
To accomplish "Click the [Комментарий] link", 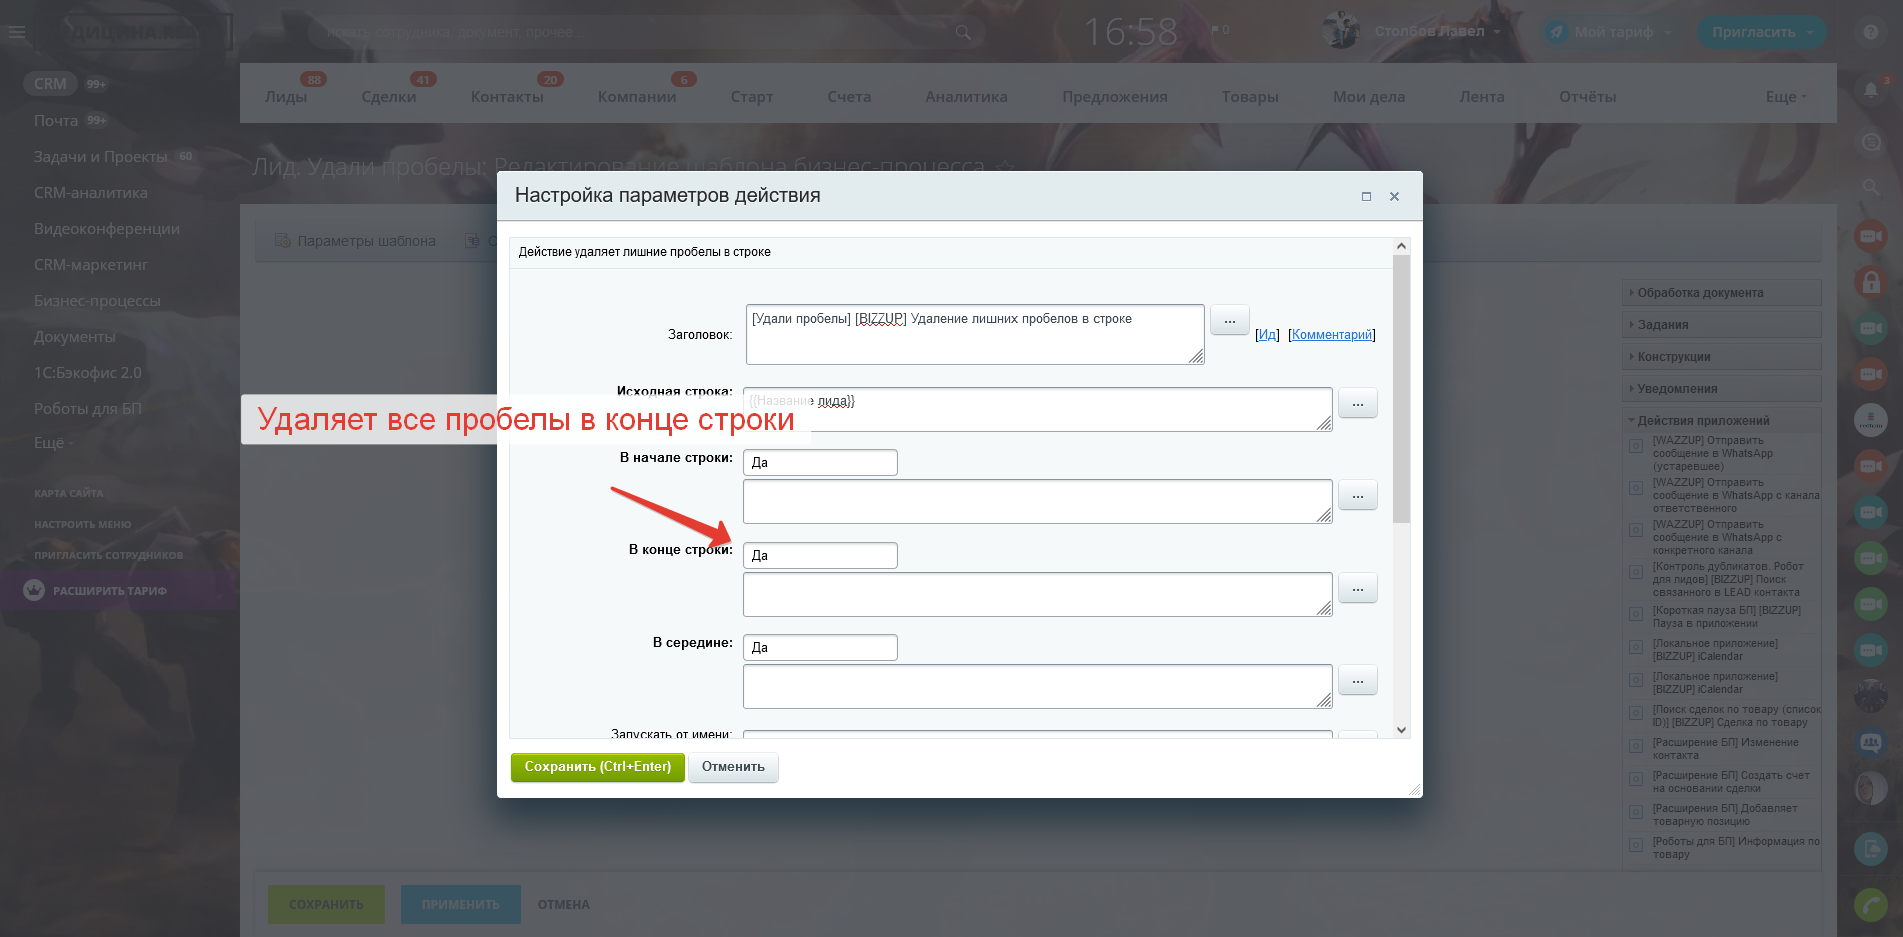I will coord(1332,335).
